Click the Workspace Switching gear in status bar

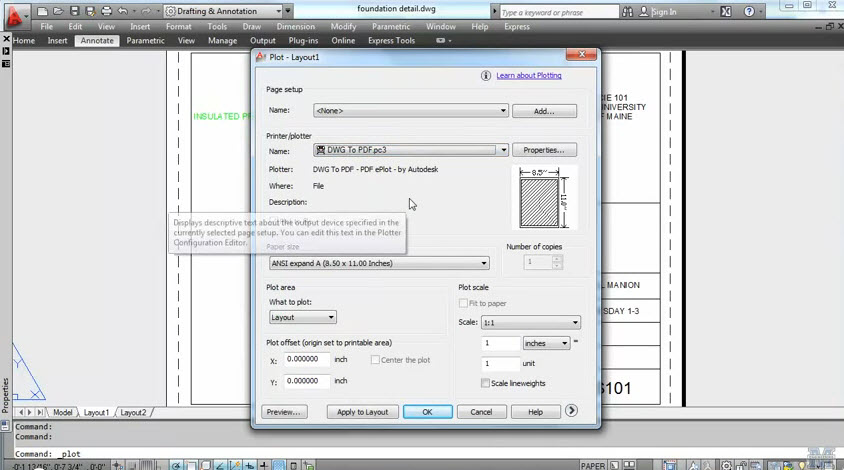(x=727, y=465)
